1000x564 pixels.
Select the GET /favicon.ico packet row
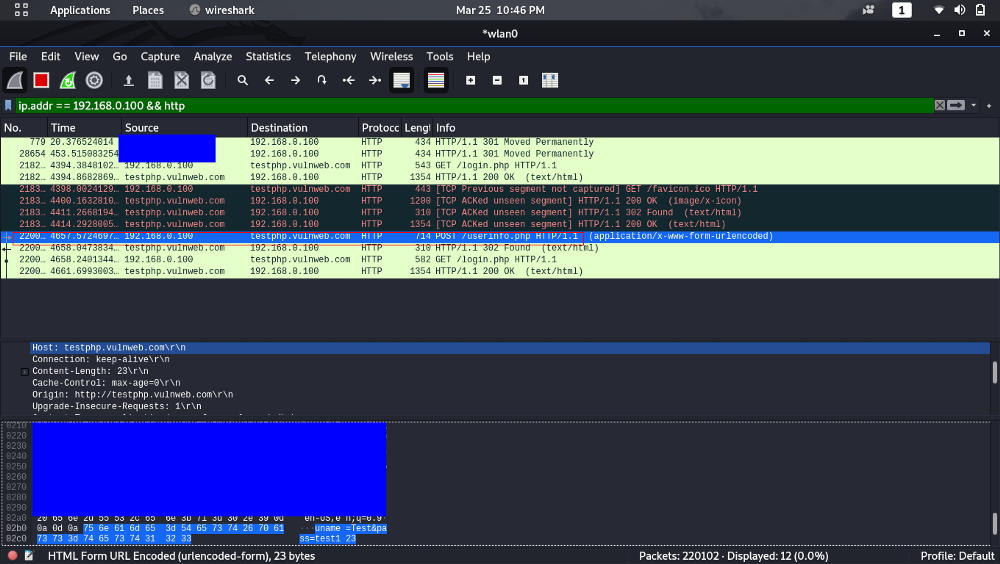500,189
